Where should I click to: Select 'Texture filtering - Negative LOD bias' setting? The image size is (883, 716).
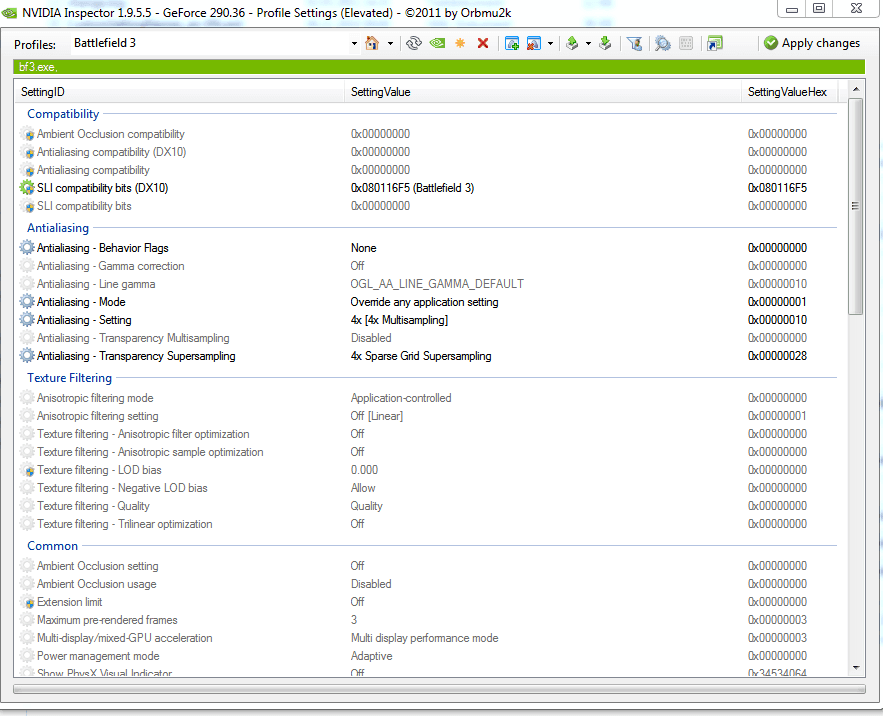[x=122, y=488]
